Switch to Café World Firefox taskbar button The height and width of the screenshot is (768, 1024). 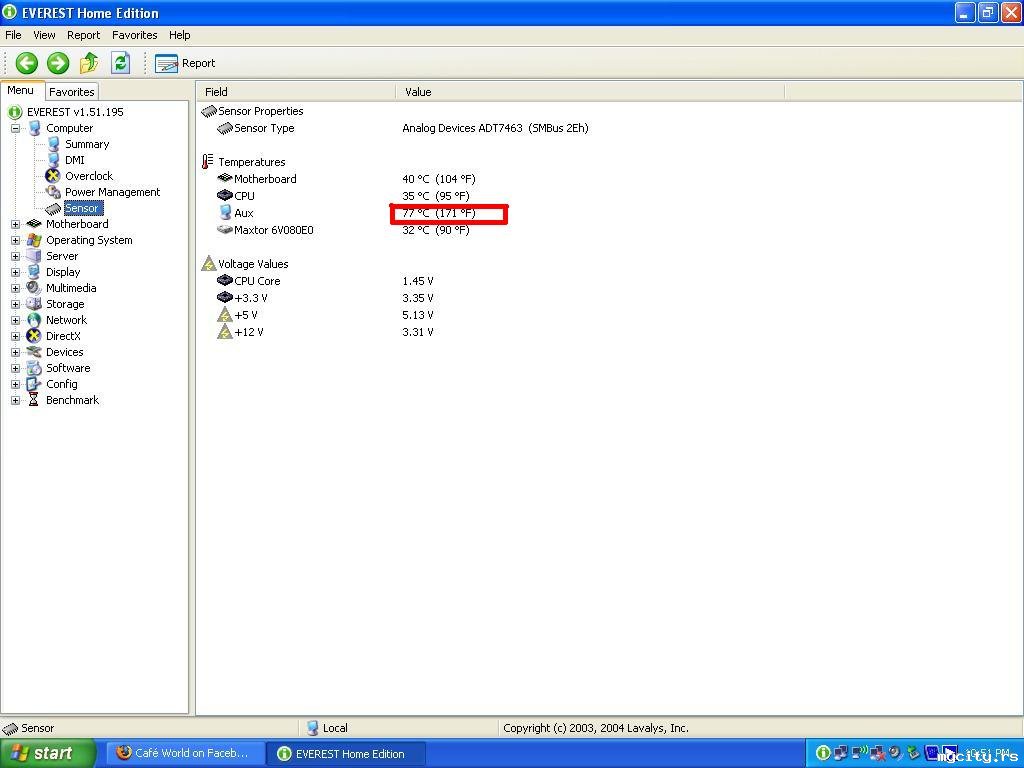pos(185,754)
